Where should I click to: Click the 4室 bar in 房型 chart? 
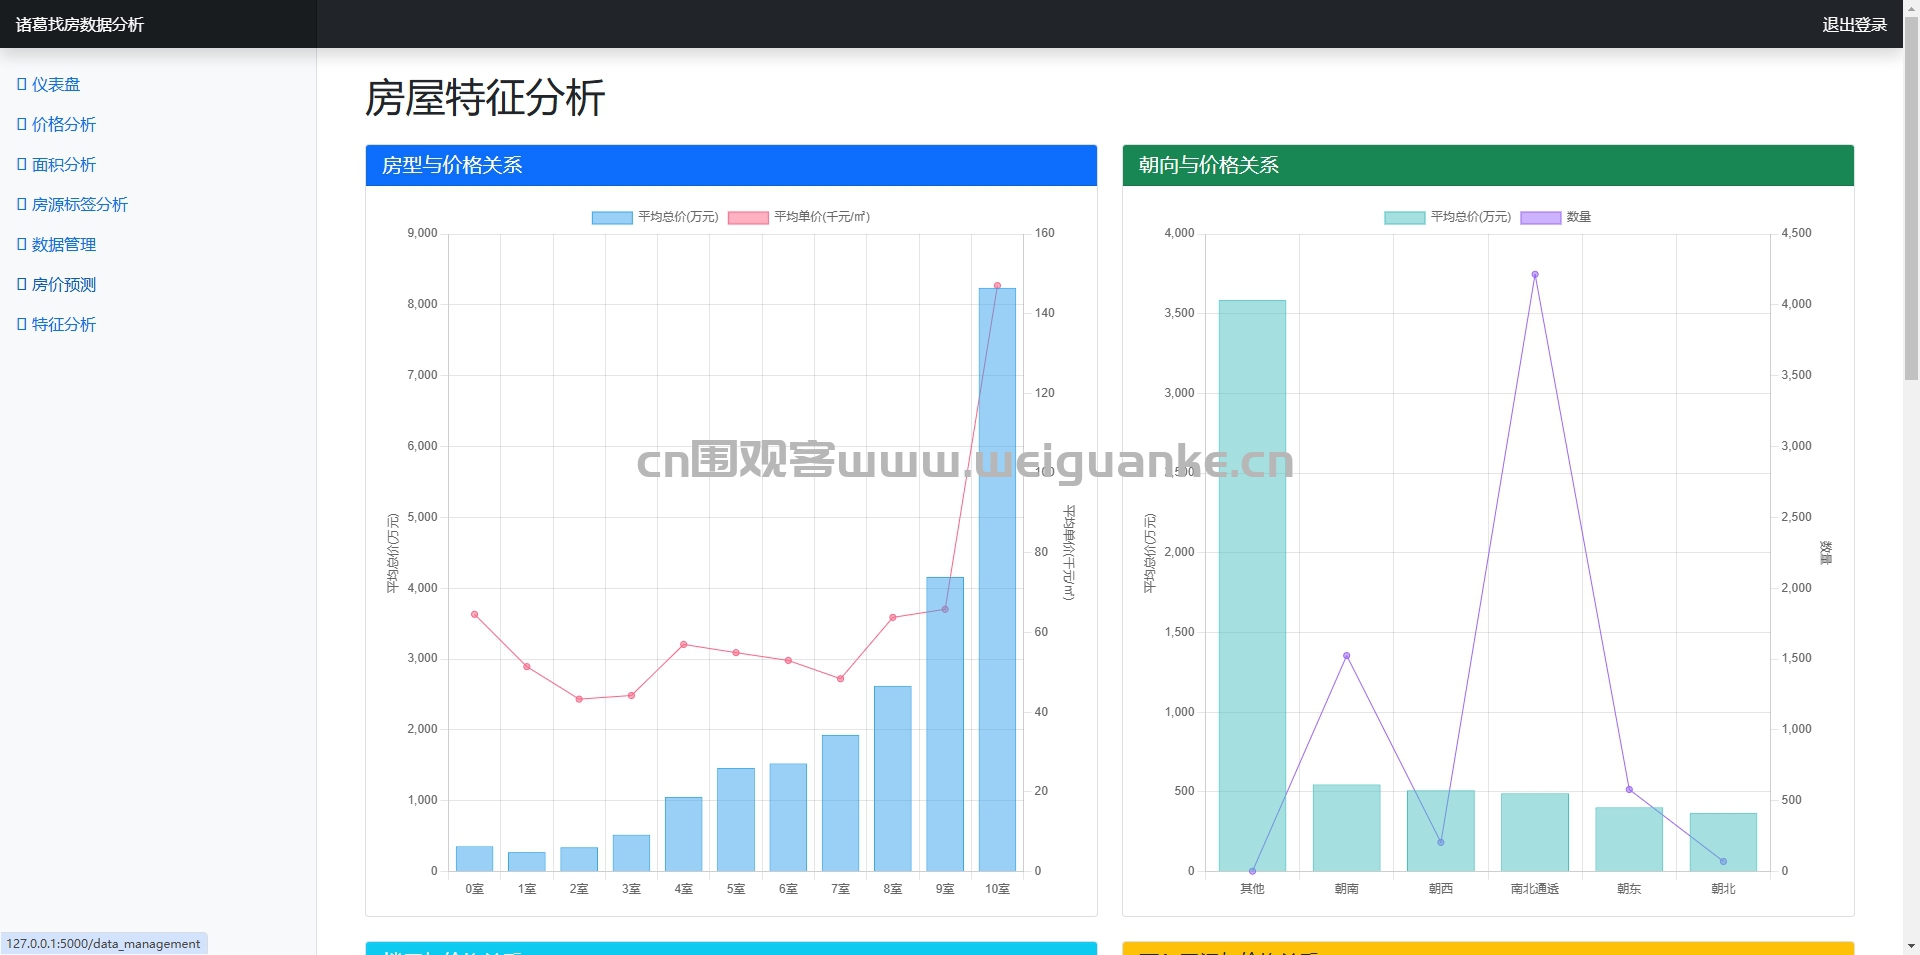683,834
